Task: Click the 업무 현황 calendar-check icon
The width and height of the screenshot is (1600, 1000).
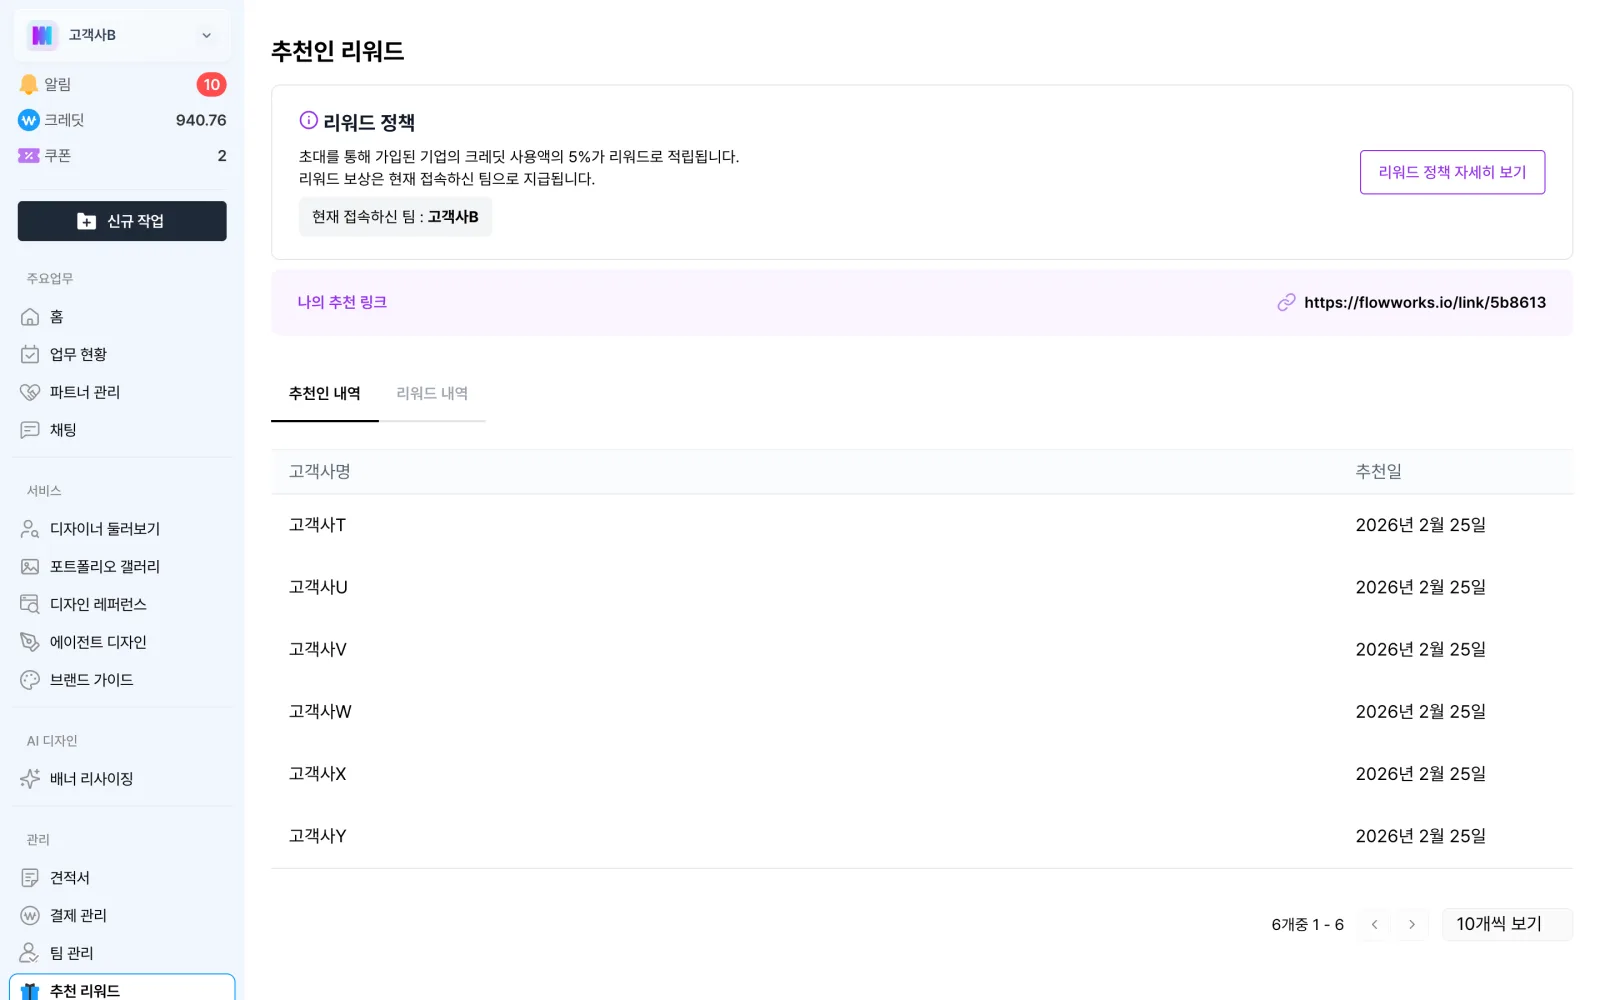Action: tap(30, 355)
